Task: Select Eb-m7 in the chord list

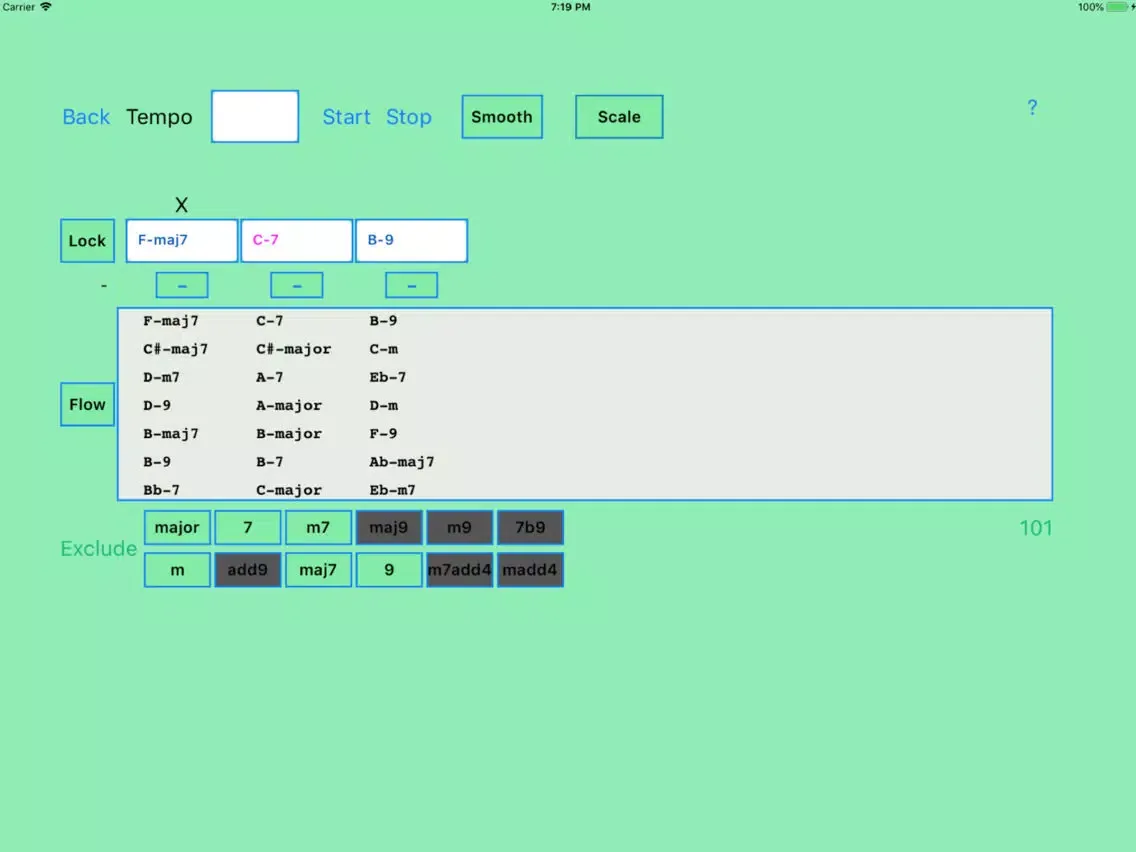Action: [393, 490]
